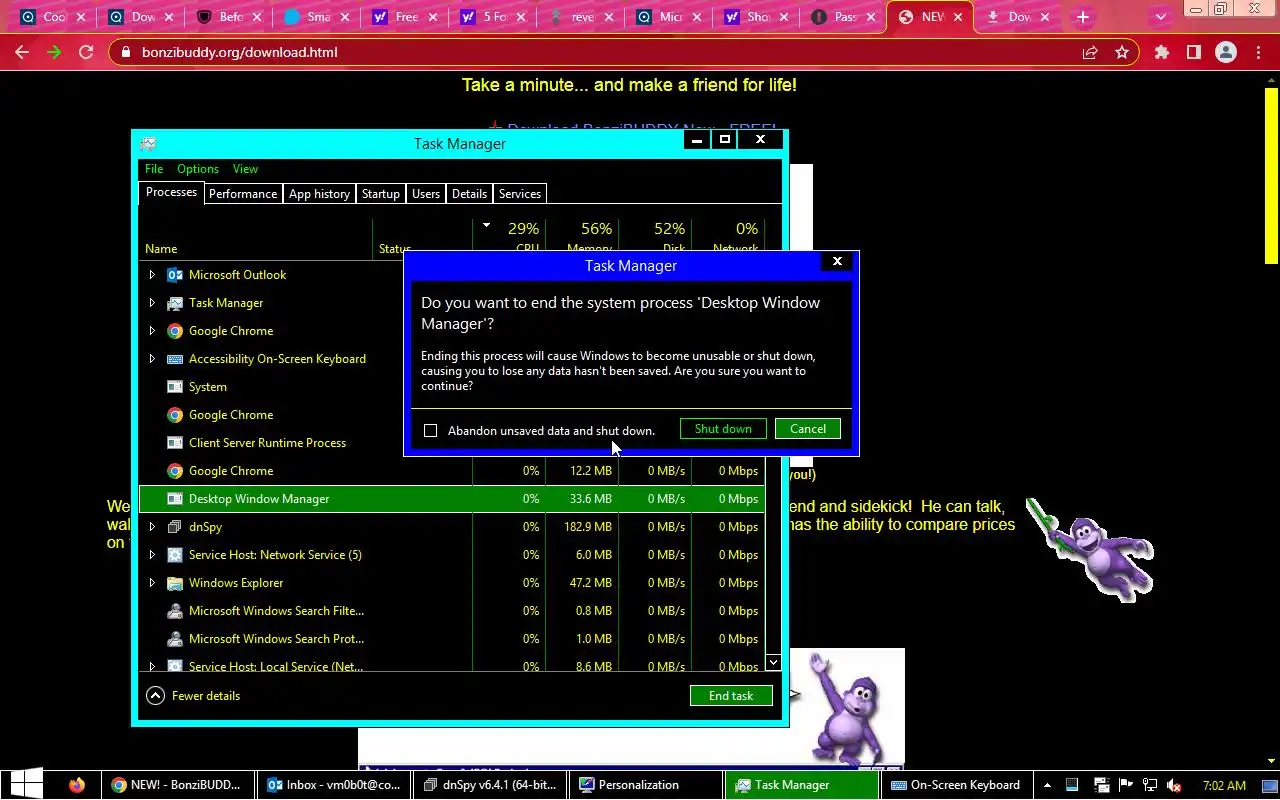Expand the Accessibility On-Screen Keyboard group
Screen dimensions: 1280x800
[152, 359]
